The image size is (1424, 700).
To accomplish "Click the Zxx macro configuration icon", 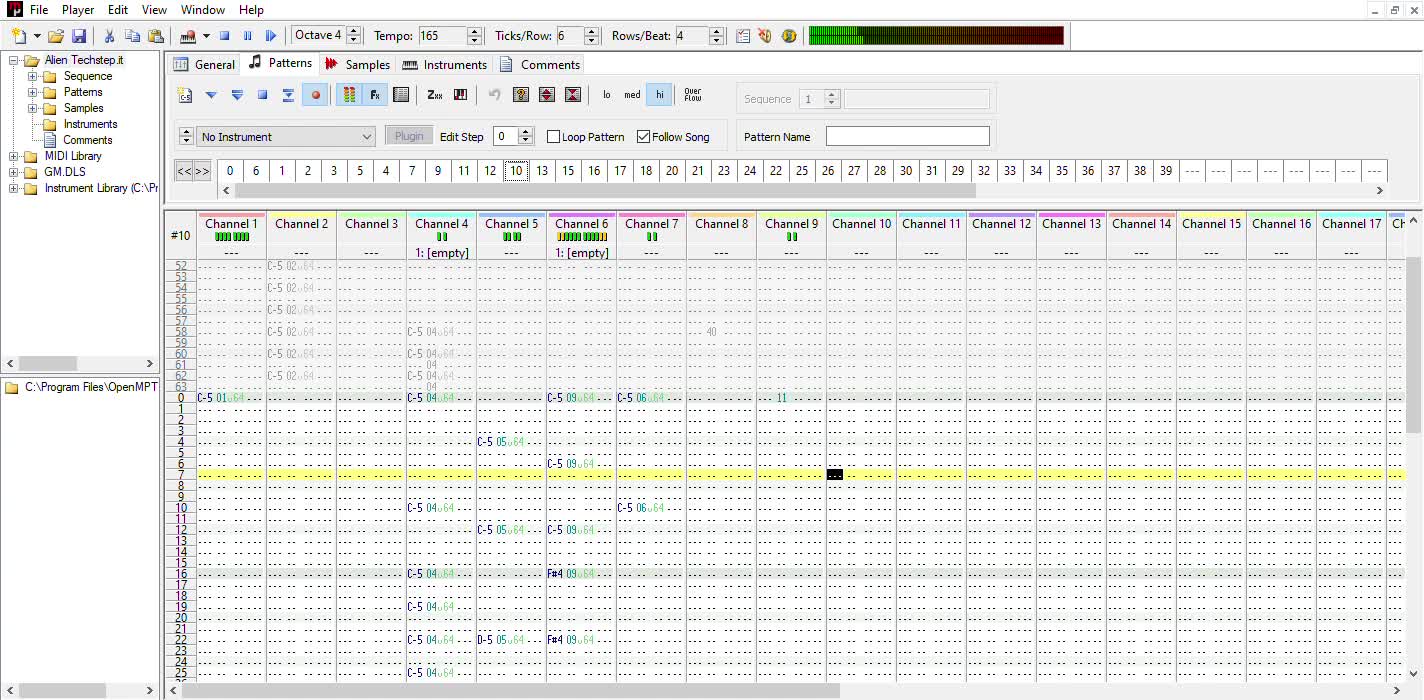I will click(x=434, y=95).
